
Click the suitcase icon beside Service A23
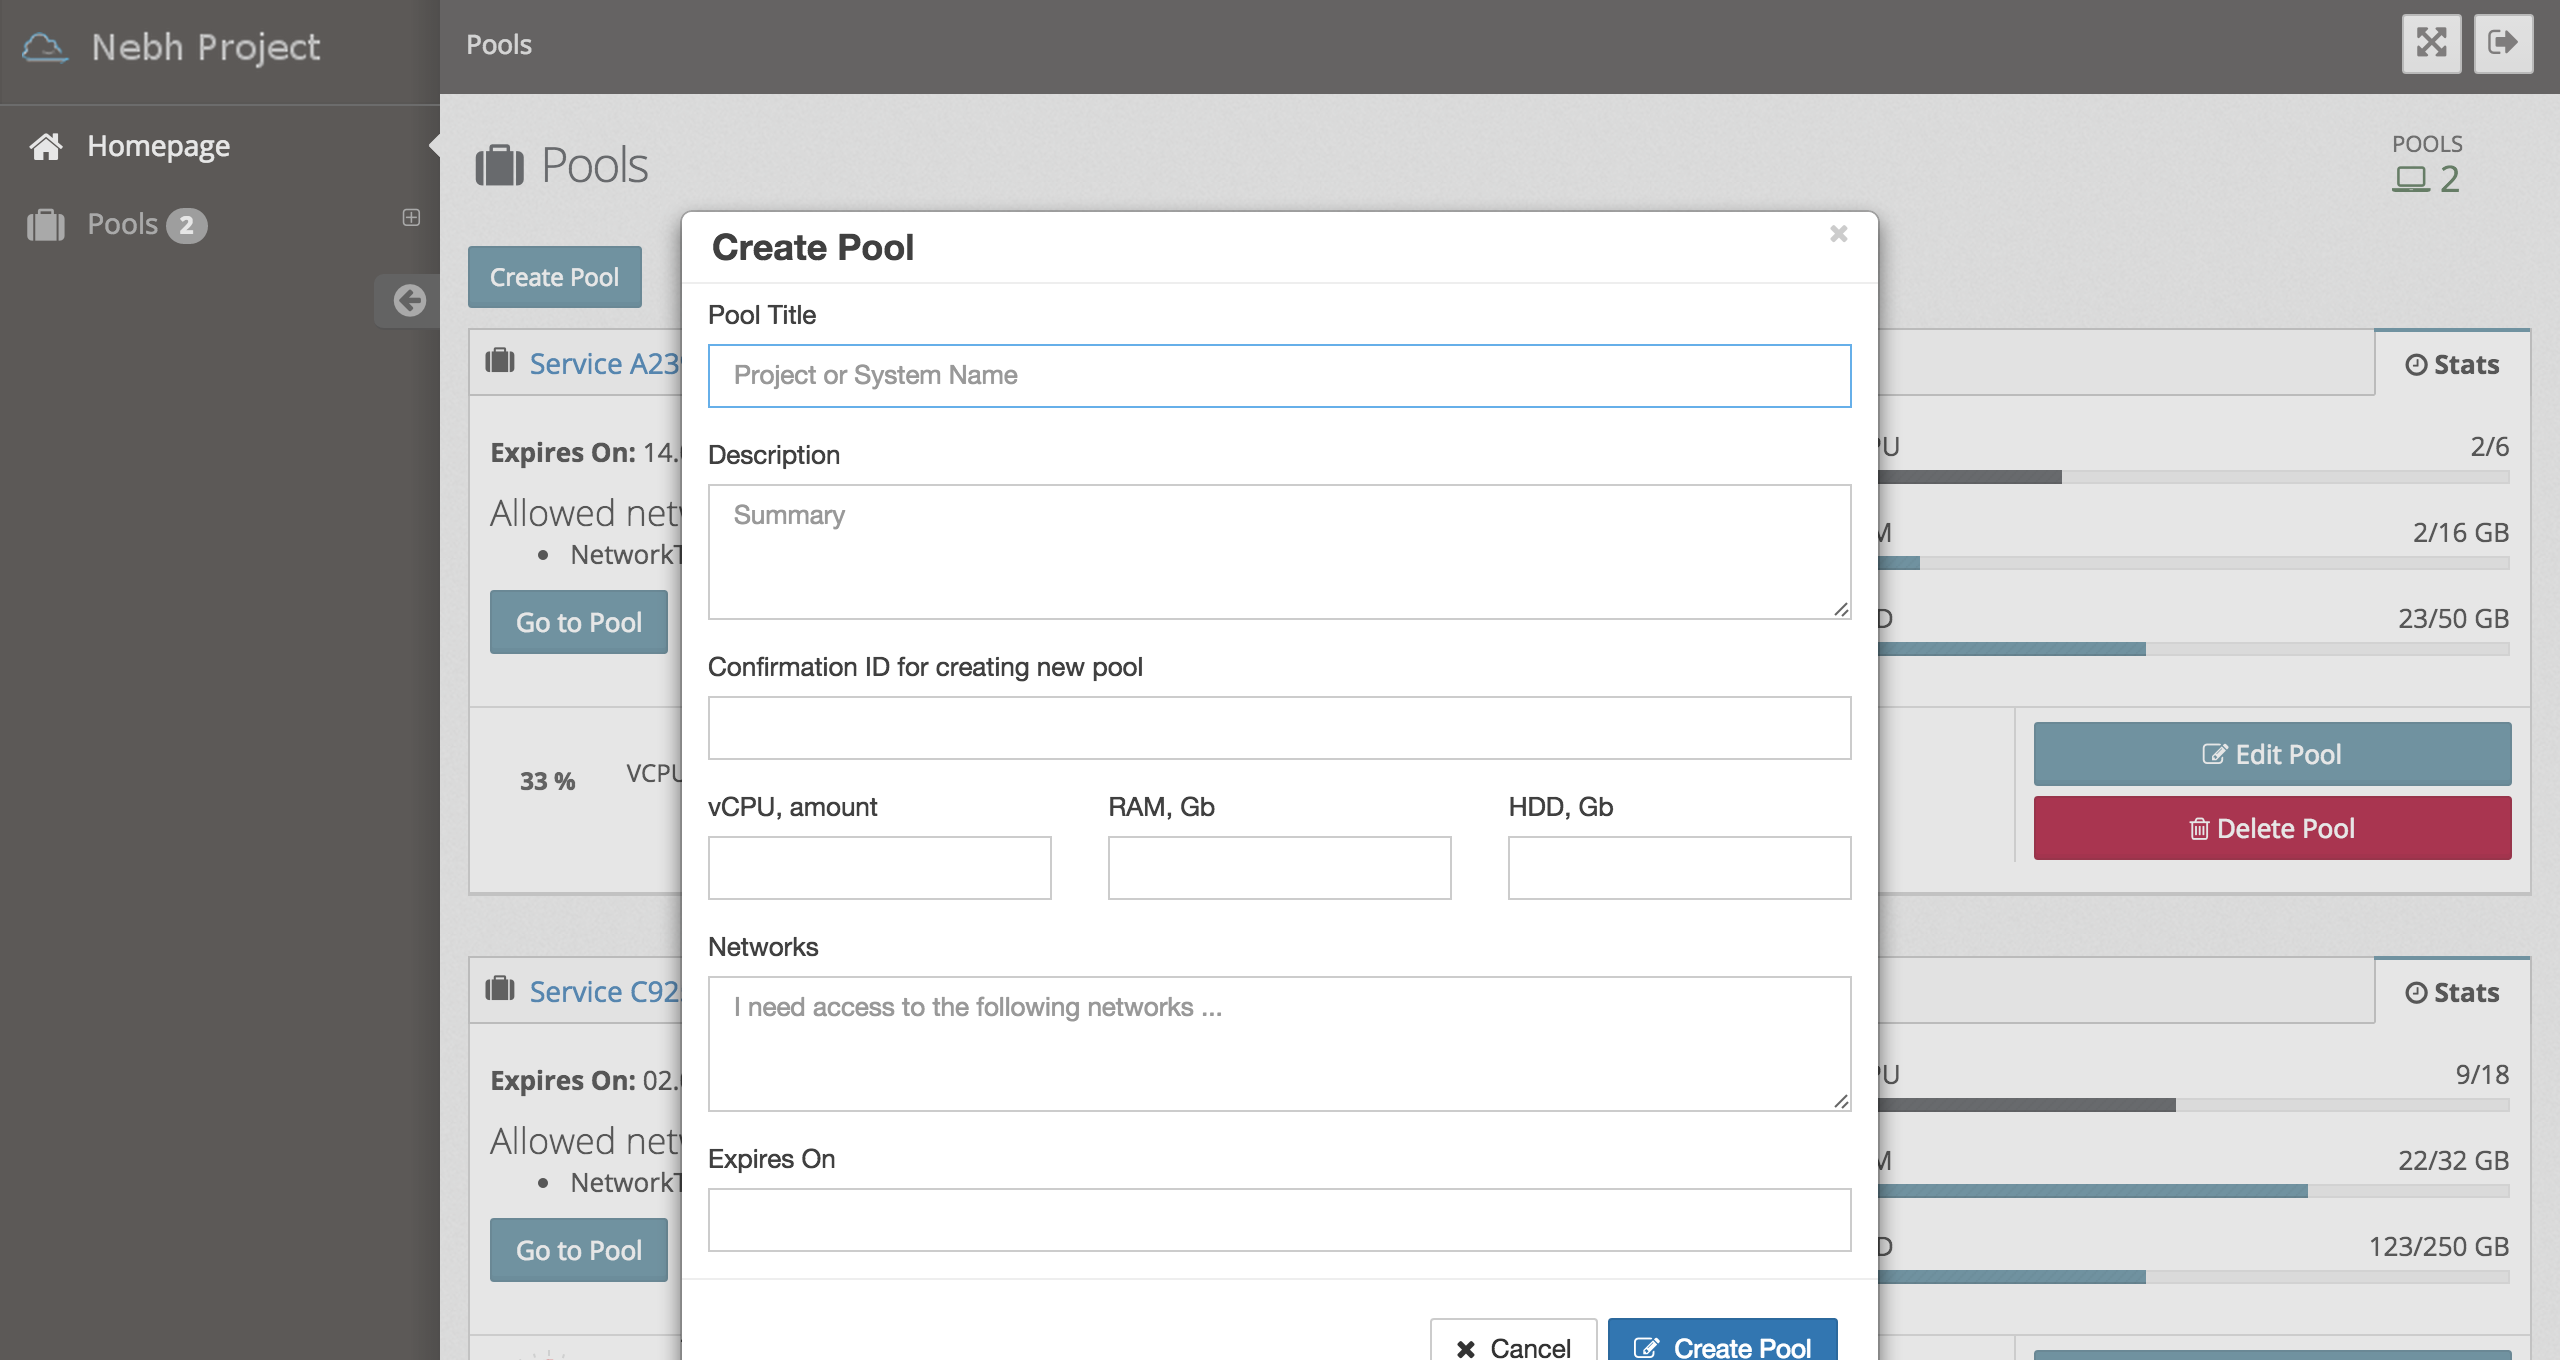[x=500, y=361]
